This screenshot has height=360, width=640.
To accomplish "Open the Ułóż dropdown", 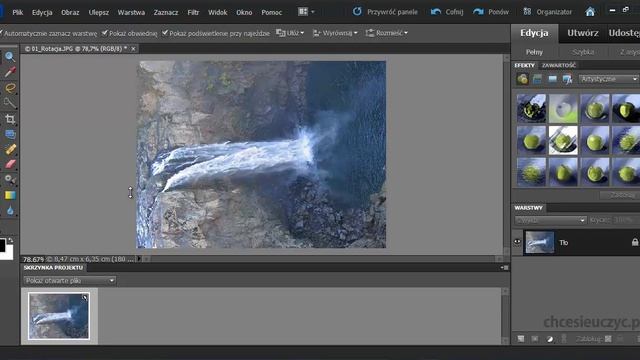I will (290, 33).
